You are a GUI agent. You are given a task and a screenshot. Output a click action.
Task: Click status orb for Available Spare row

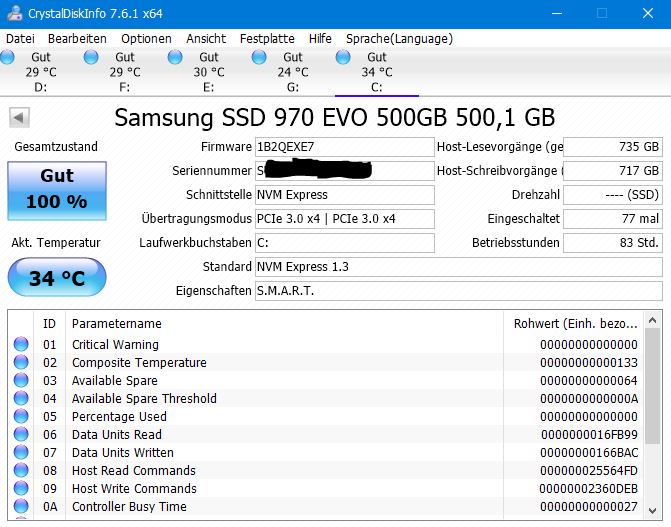tap(21, 380)
